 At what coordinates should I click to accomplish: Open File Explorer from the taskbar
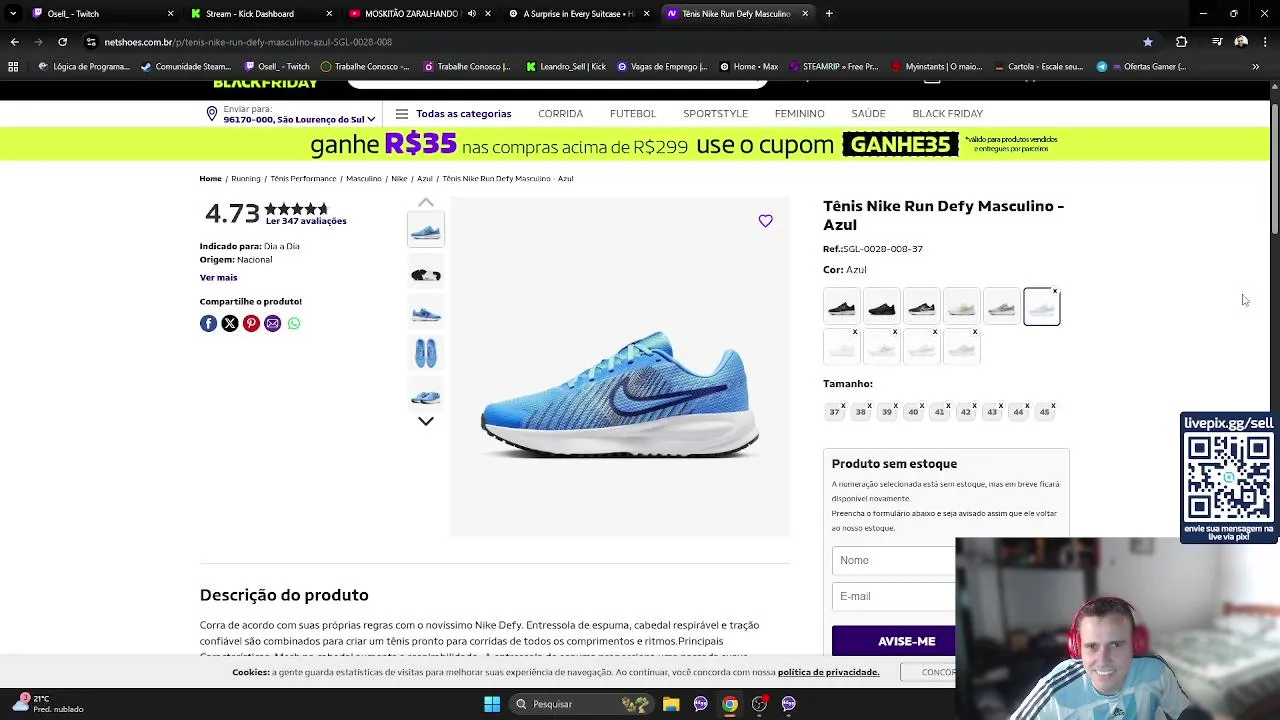click(x=671, y=704)
